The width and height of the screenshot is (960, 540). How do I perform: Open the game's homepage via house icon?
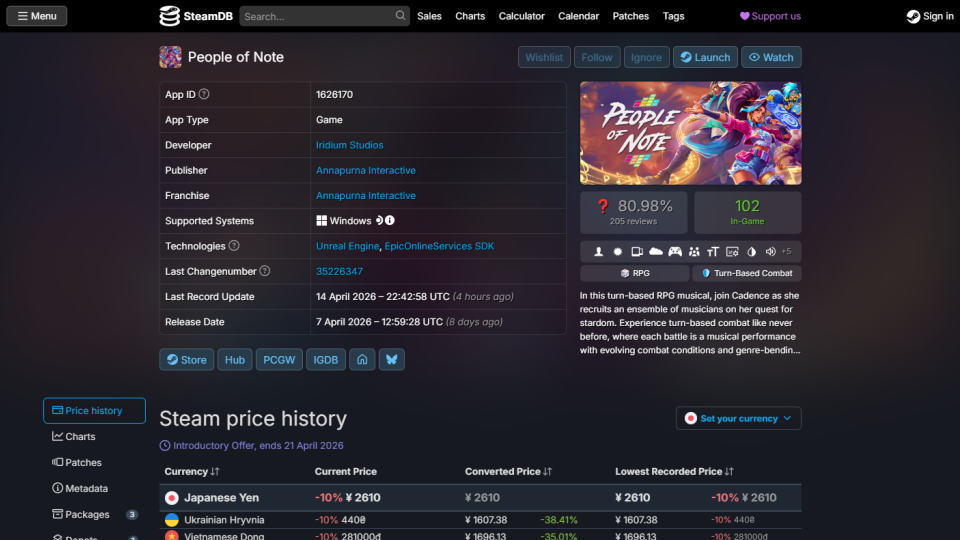coord(361,360)
